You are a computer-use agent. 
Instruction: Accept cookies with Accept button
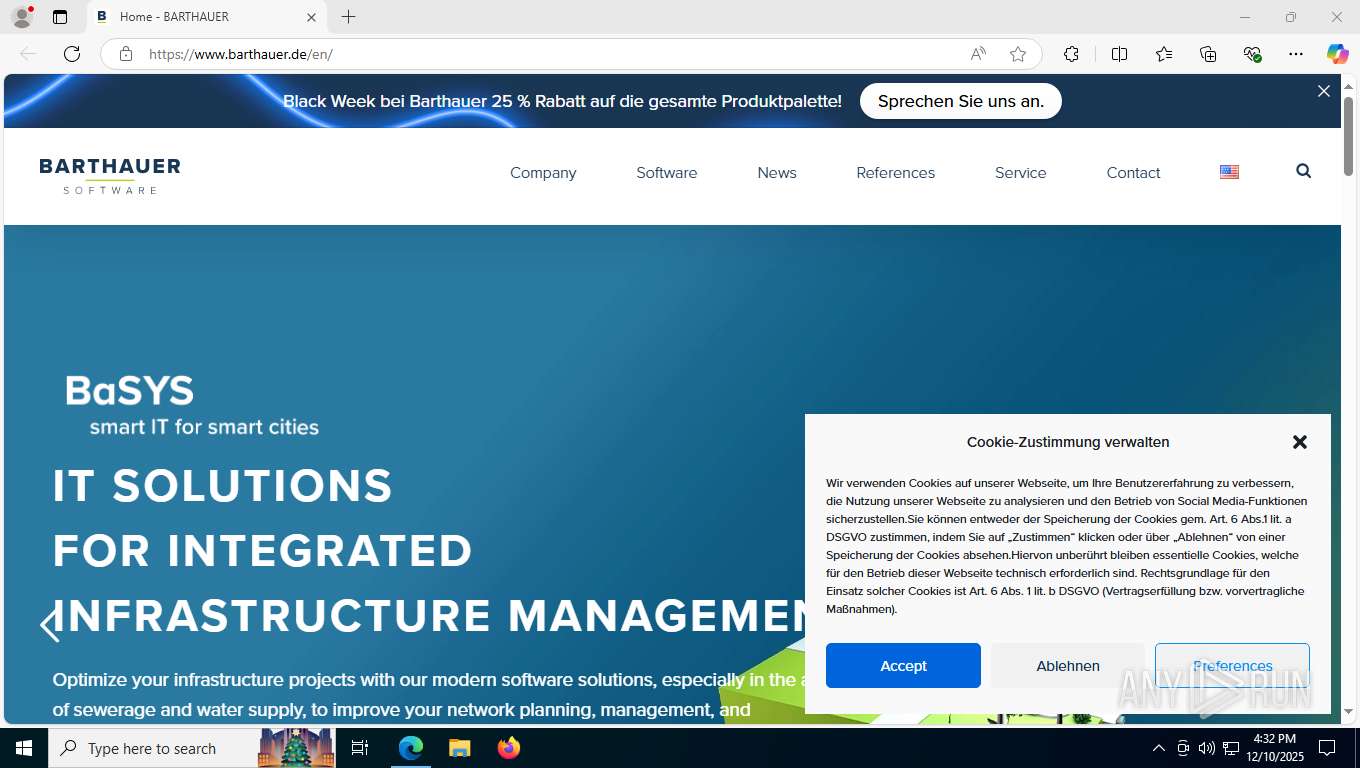(x=903, y=666)
